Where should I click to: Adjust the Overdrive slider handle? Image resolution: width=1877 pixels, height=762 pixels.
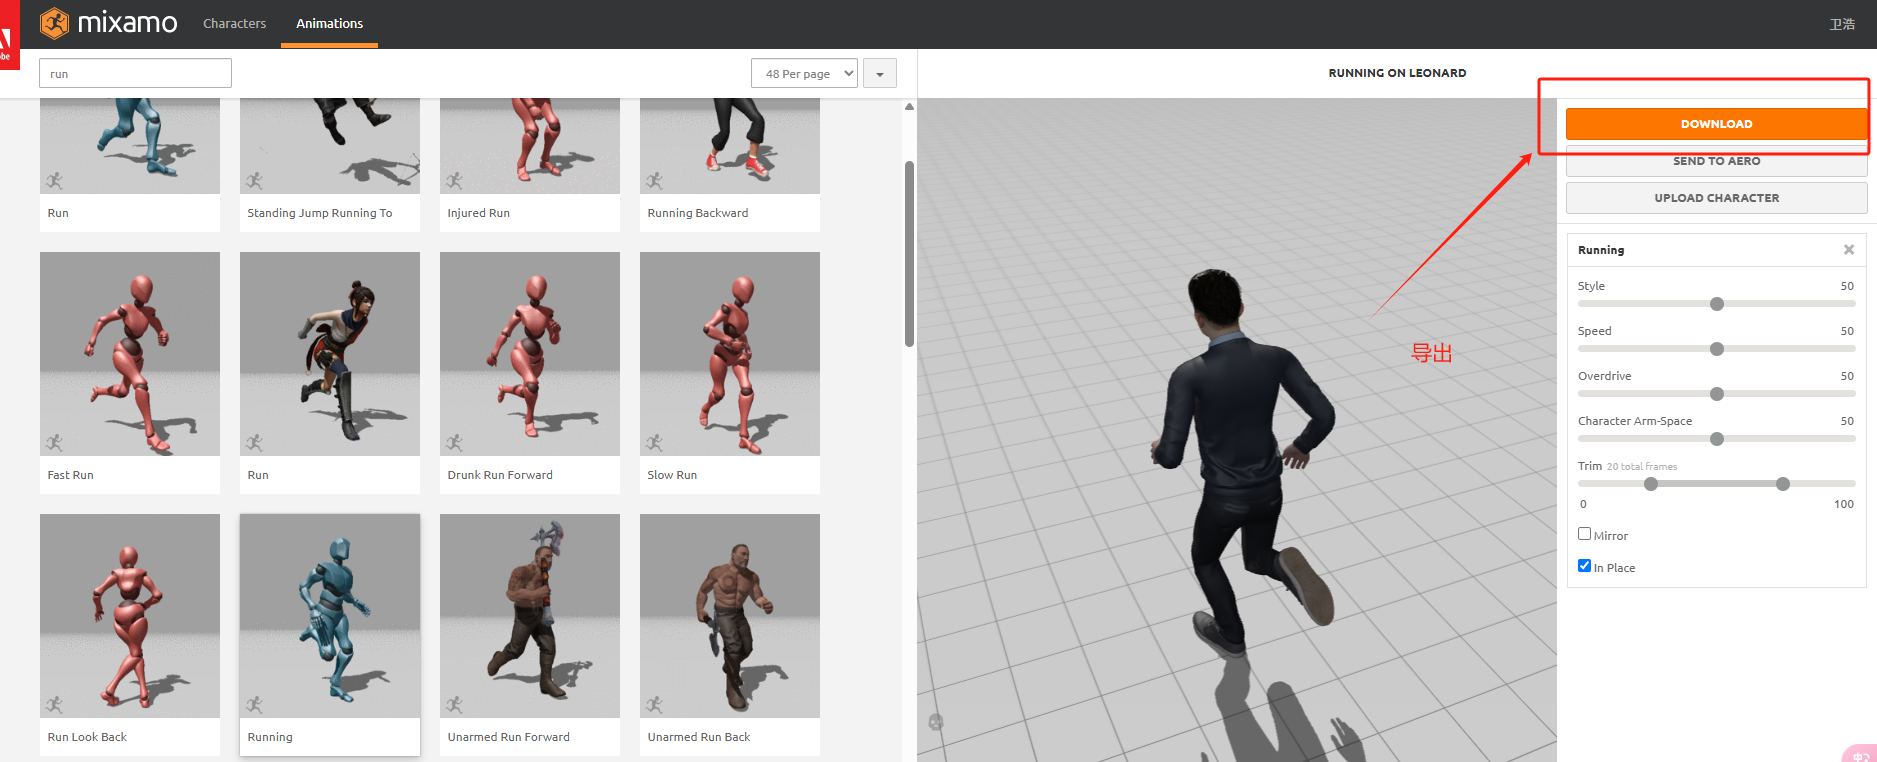pos(1717,394)
